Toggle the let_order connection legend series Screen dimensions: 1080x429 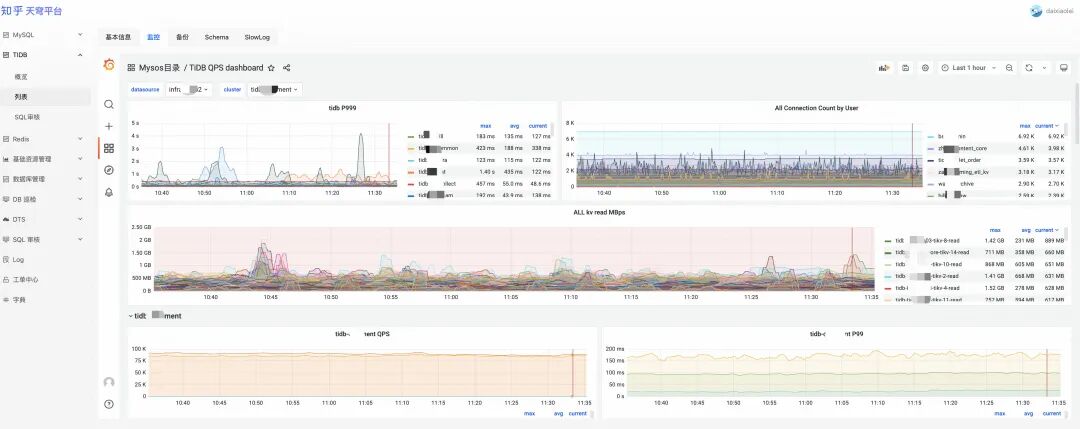958,160
